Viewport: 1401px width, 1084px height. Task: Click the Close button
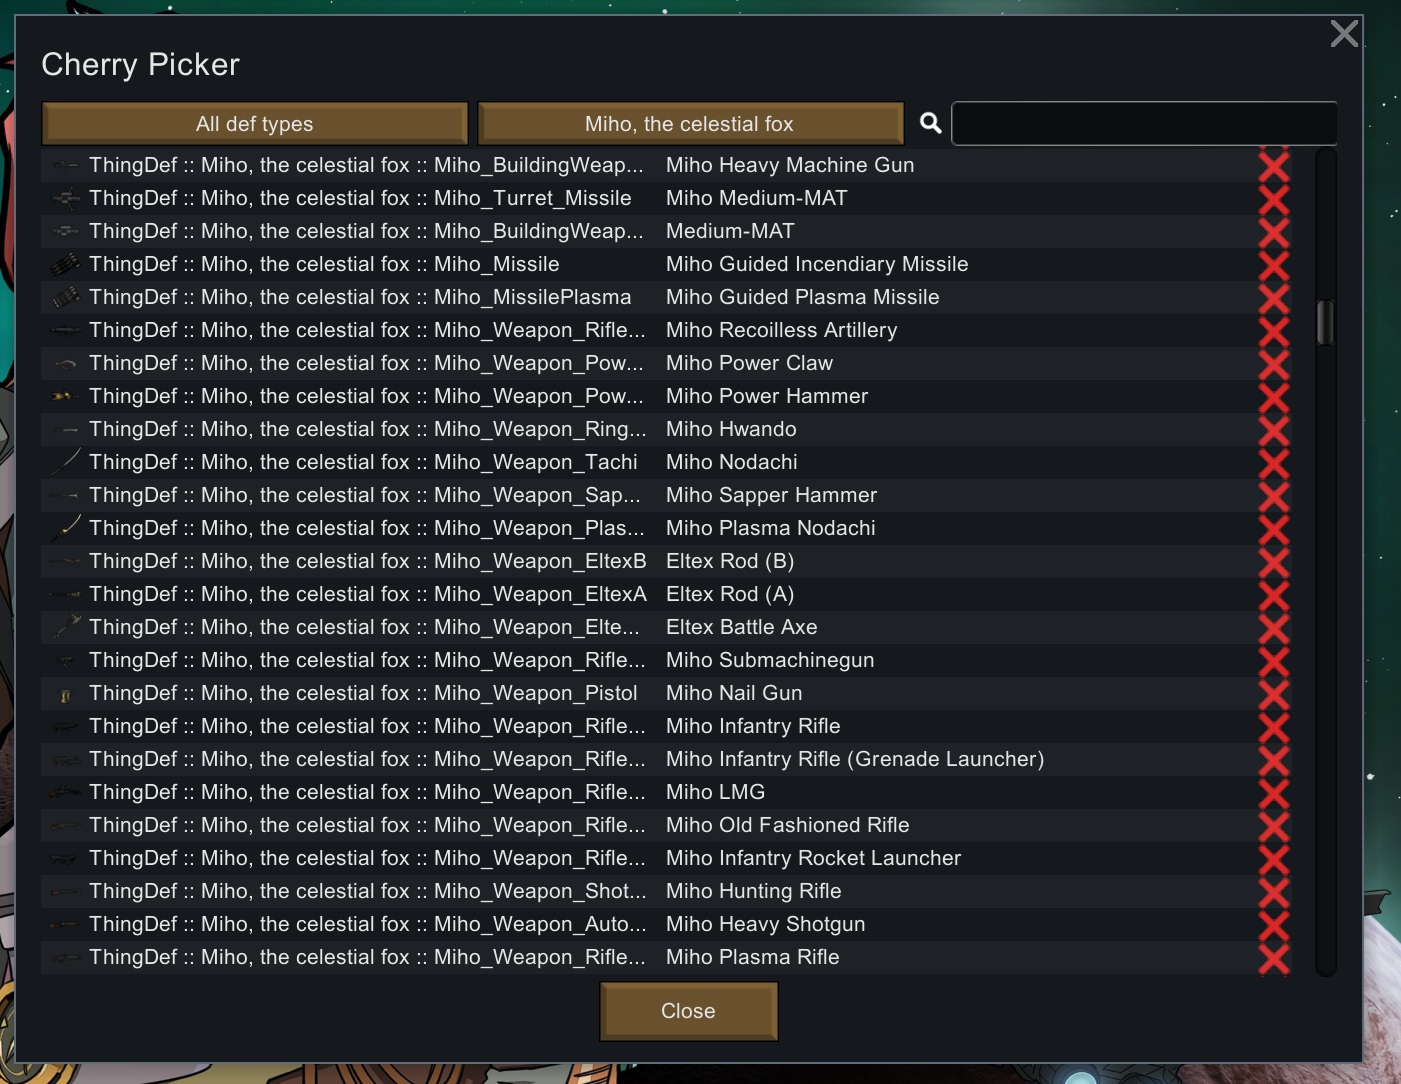click(688, 1011)
